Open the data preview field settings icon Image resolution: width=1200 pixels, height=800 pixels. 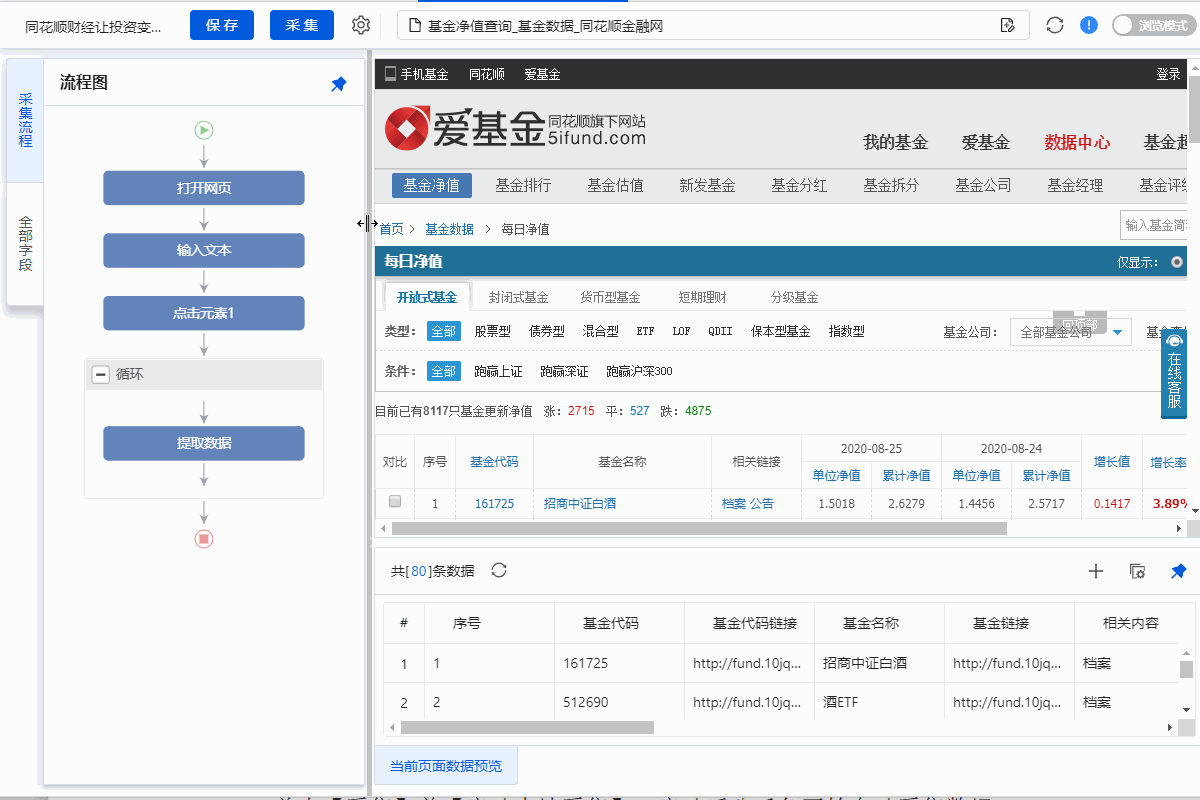tap(1137, 571)
